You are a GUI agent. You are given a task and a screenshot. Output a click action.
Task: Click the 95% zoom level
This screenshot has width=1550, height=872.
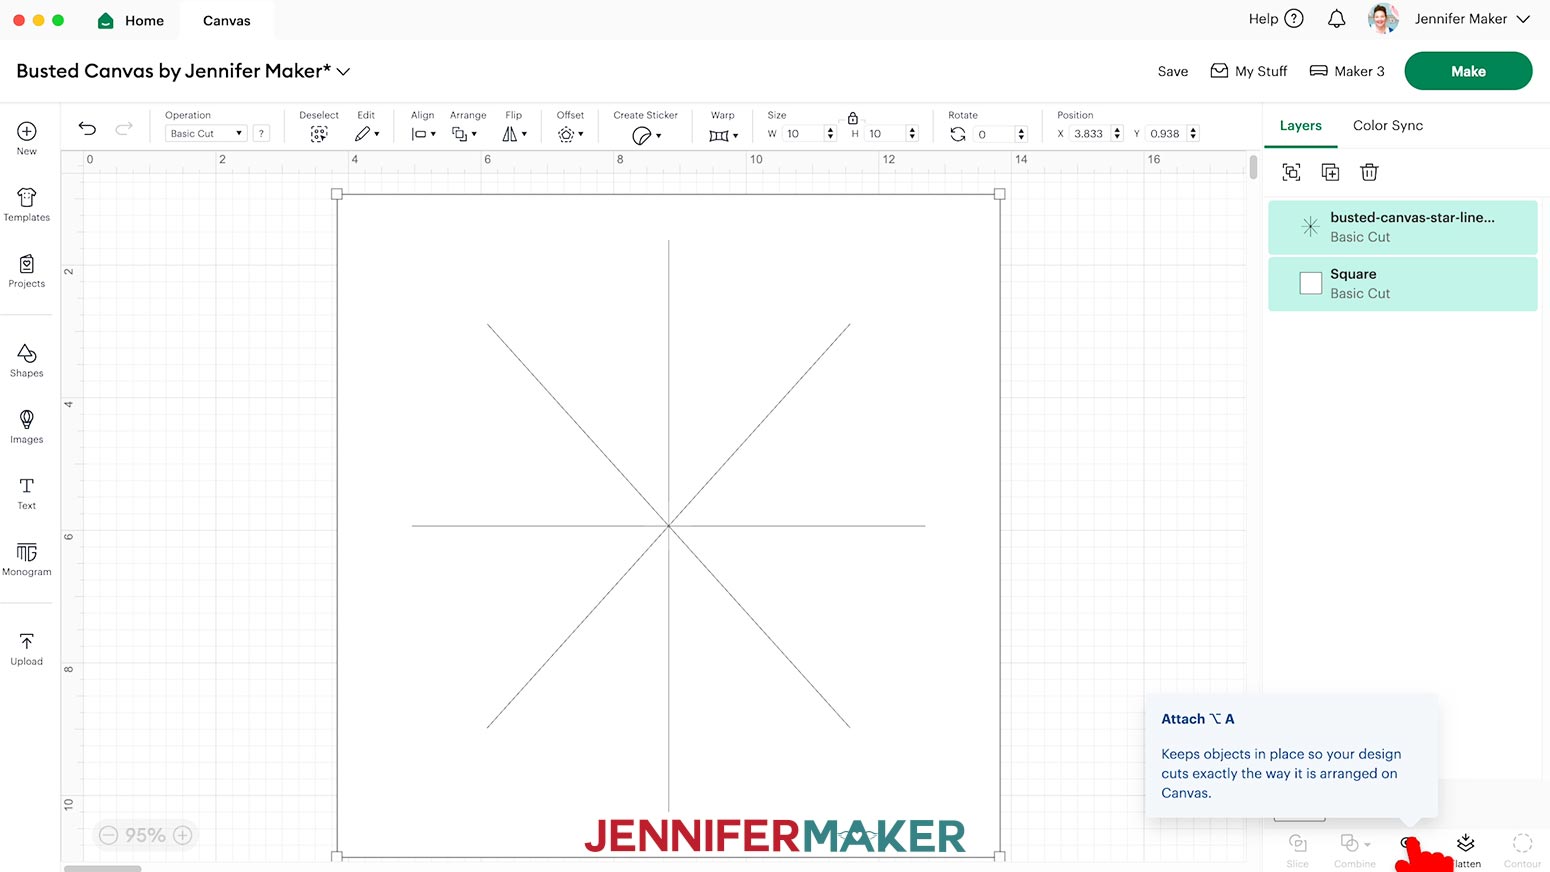[145, 835]
